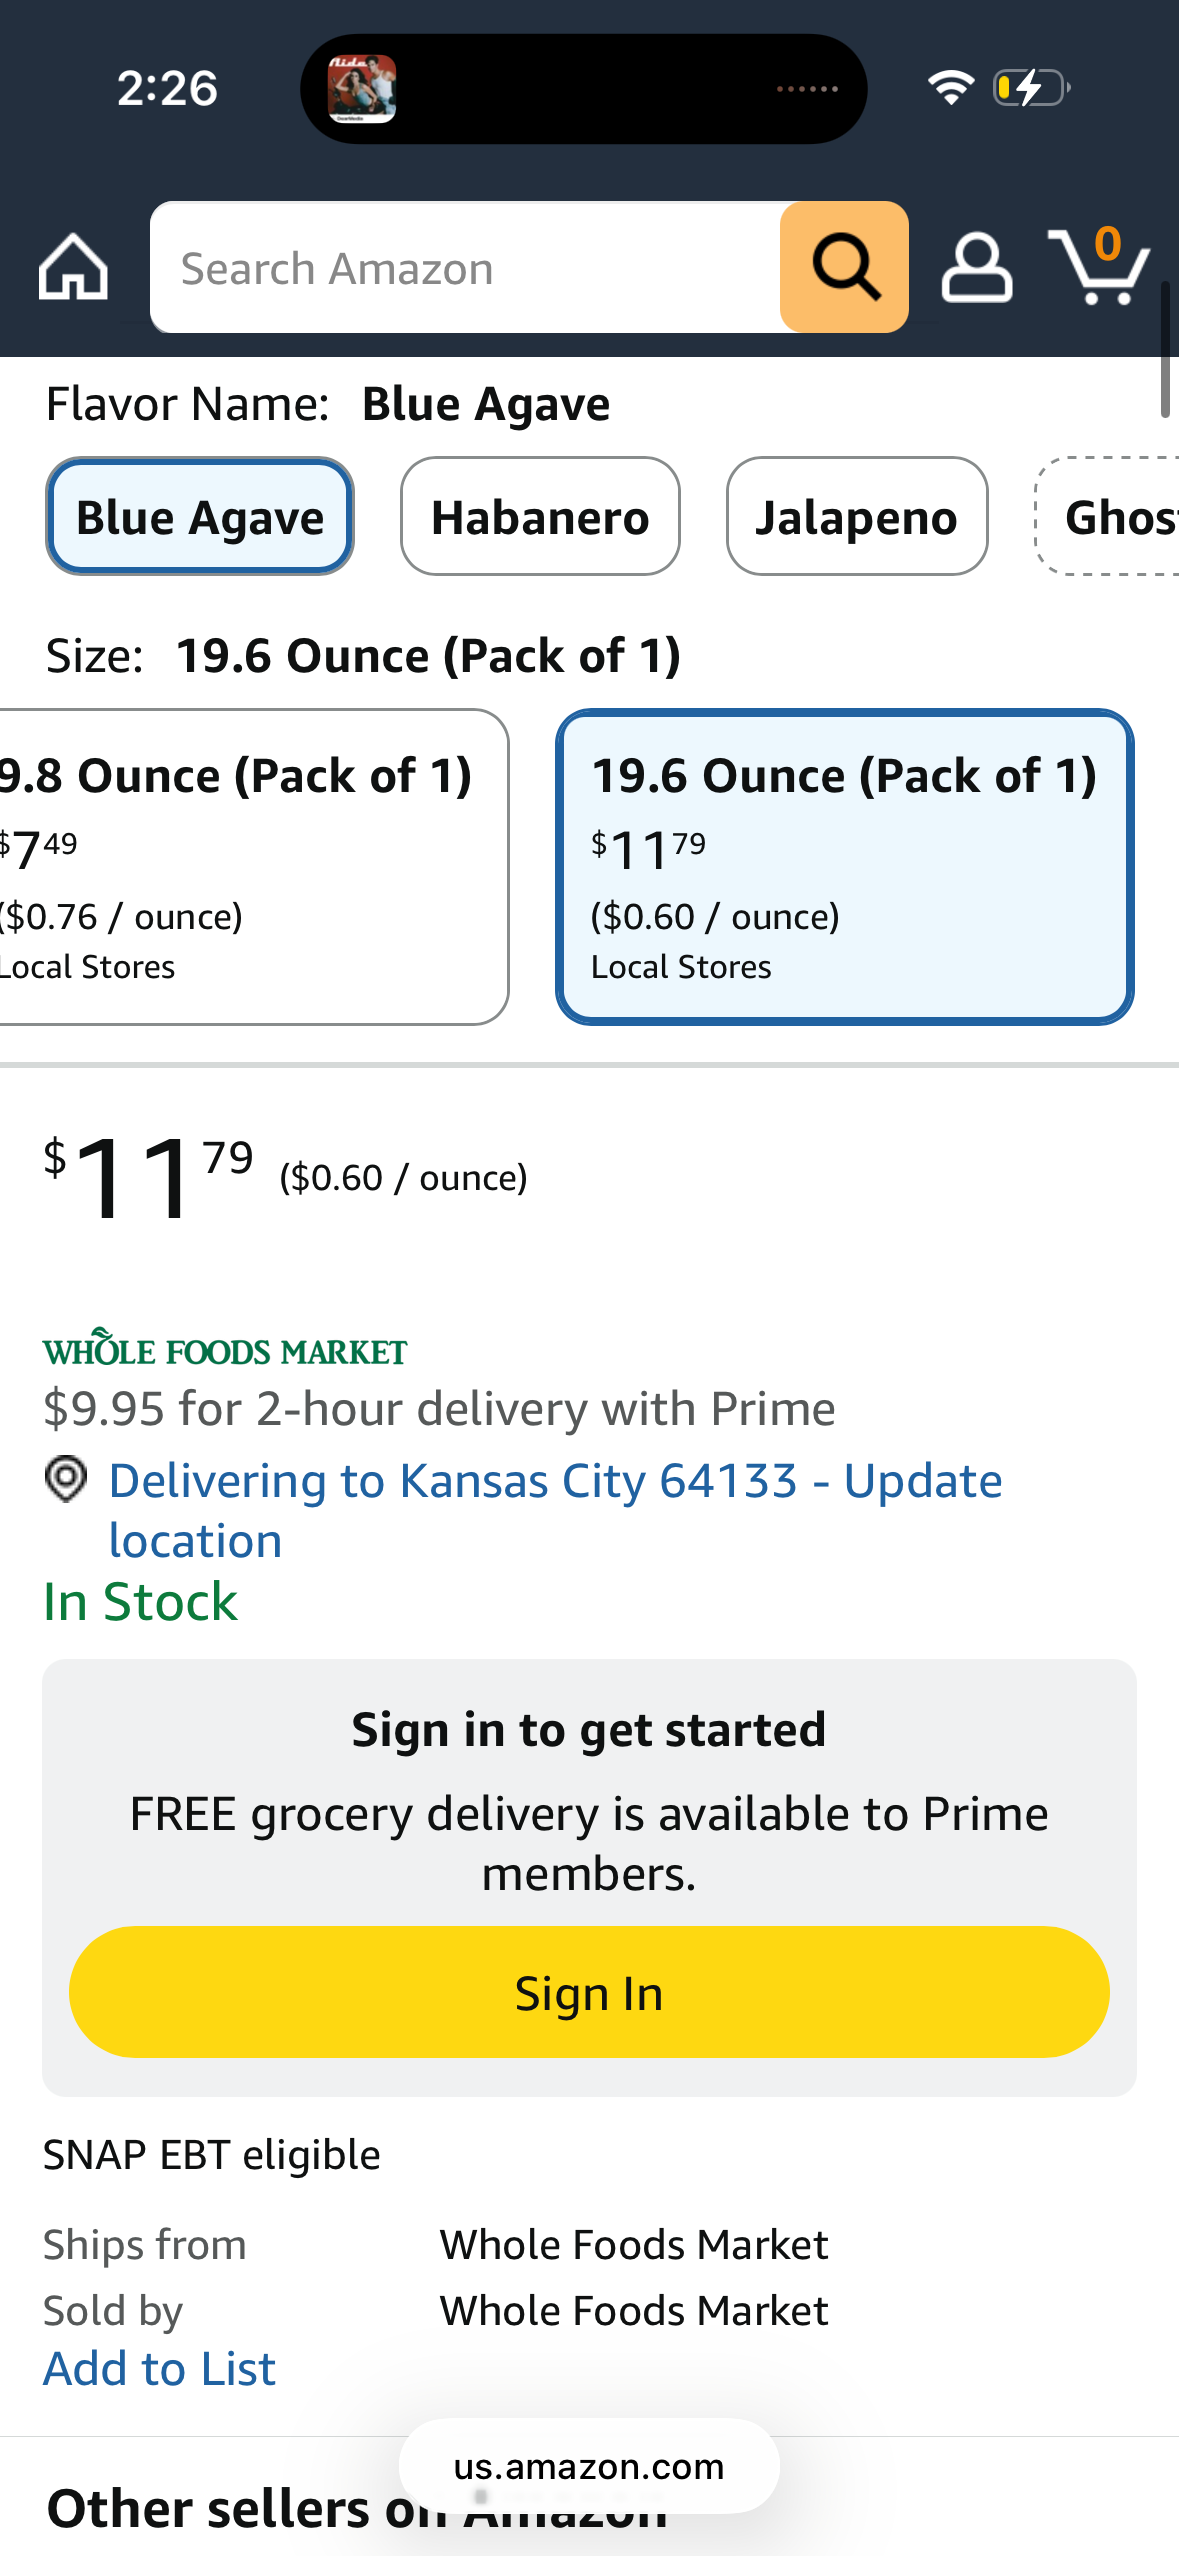Tap the Whole Foods Market logo

point(225,1348)
